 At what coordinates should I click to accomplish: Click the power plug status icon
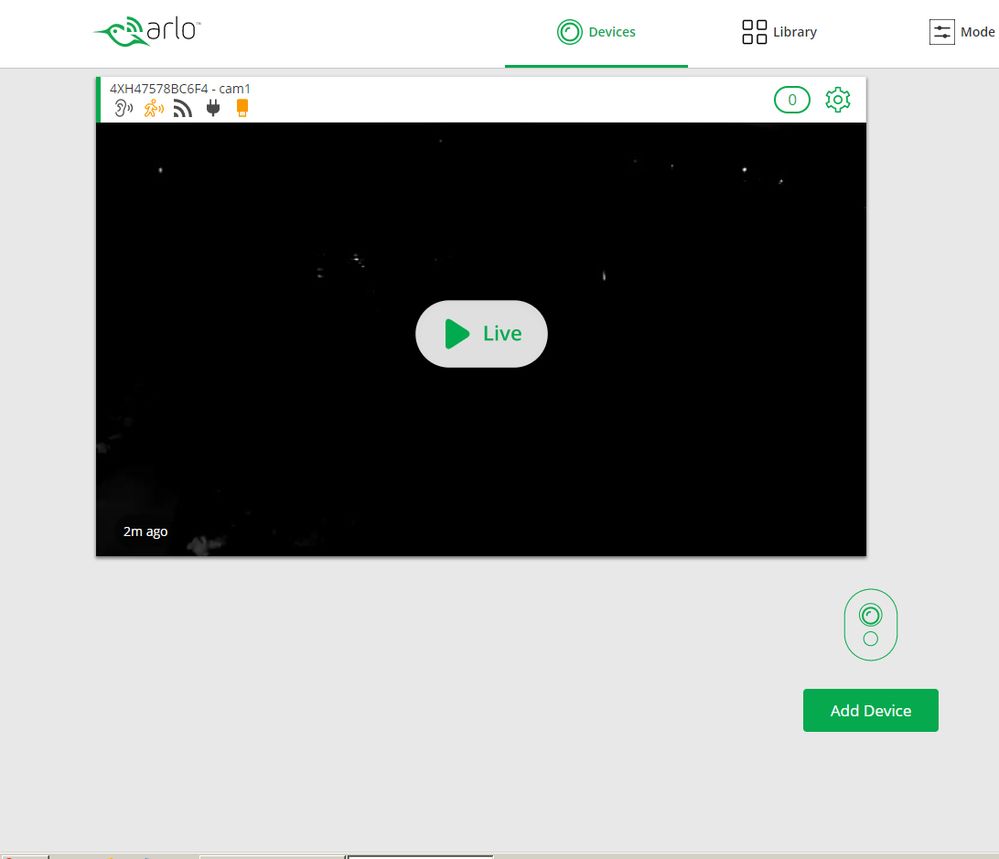pyautogui.click(x=213, y=108)
